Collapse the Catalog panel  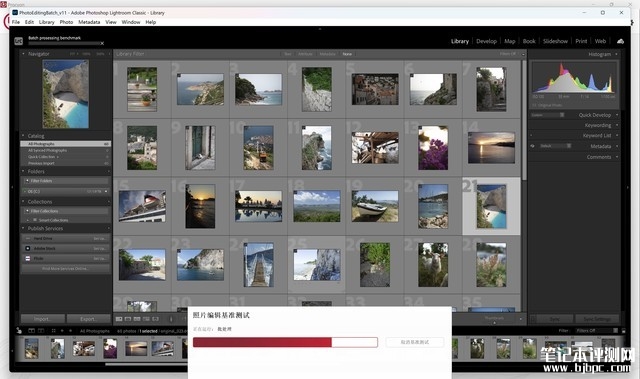(x=23, y=135)
